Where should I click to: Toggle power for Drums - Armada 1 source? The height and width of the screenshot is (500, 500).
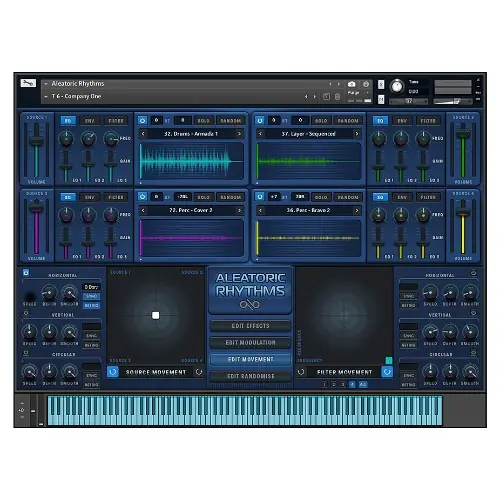[142, 120]
